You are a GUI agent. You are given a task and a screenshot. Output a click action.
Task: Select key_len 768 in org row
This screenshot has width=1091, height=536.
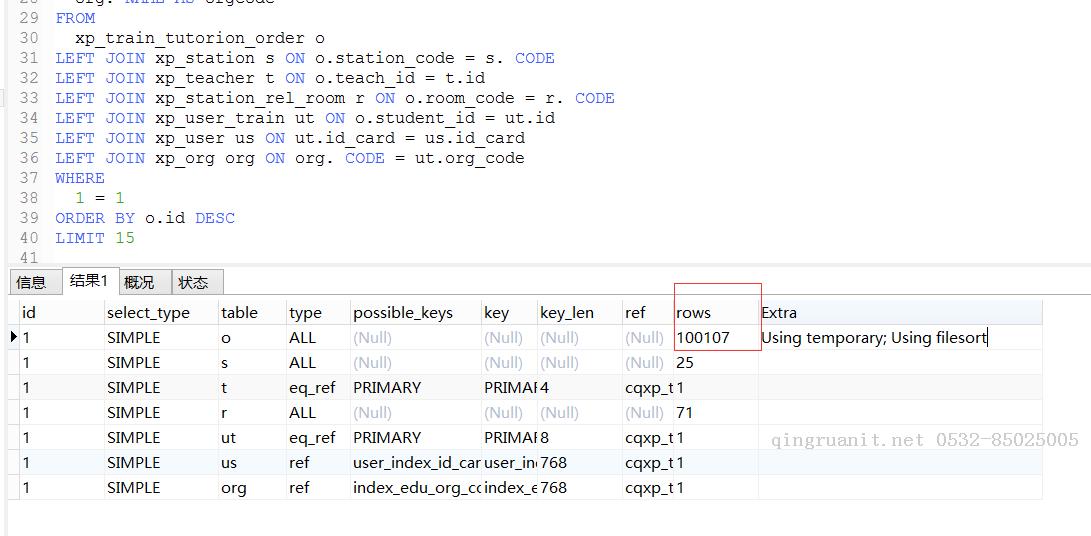[580, 488]
